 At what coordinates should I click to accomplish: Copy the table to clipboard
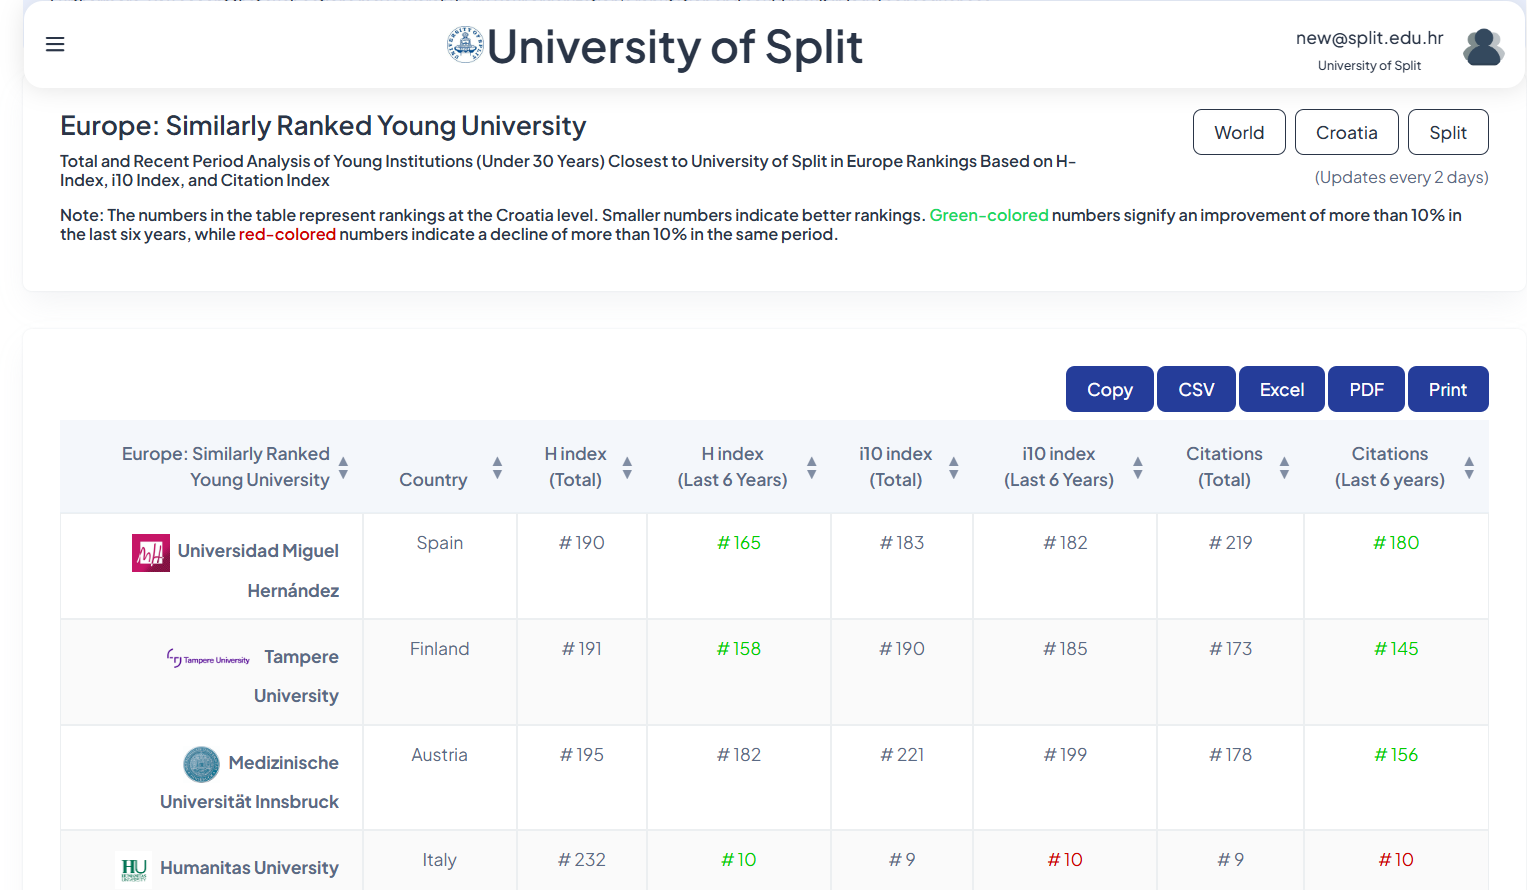pos(1110,389)
